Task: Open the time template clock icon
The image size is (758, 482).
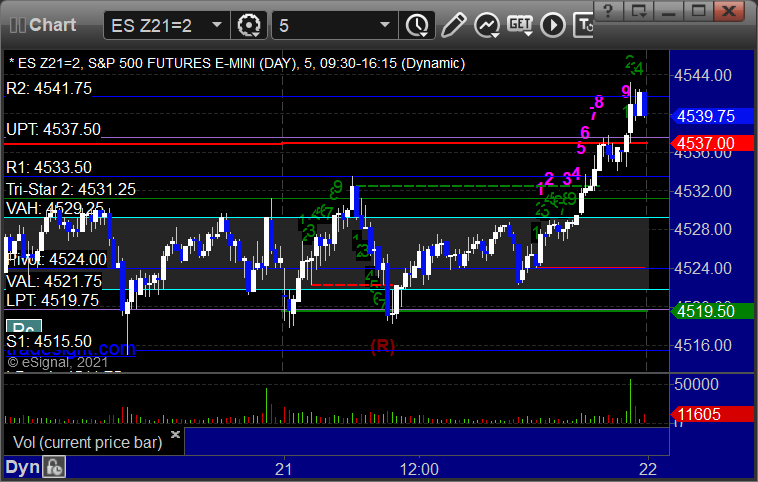Action: [417, 25]
